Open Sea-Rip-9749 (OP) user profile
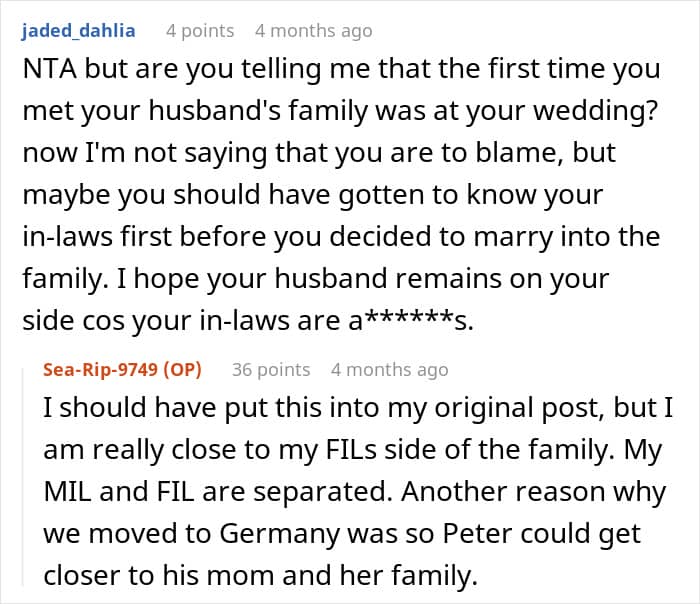This screenshot has width=700, height=604. click(122, 370)
